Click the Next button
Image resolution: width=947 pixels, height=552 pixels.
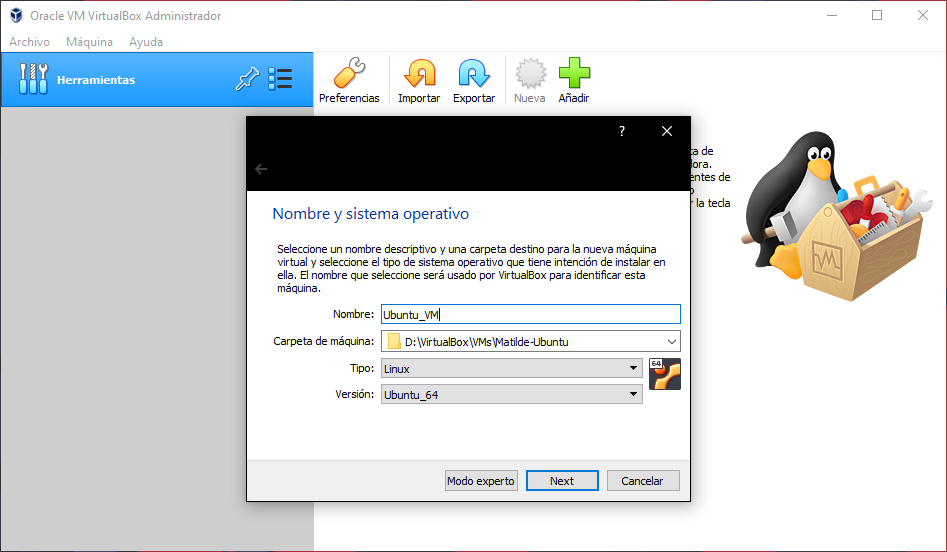[562, 481]
